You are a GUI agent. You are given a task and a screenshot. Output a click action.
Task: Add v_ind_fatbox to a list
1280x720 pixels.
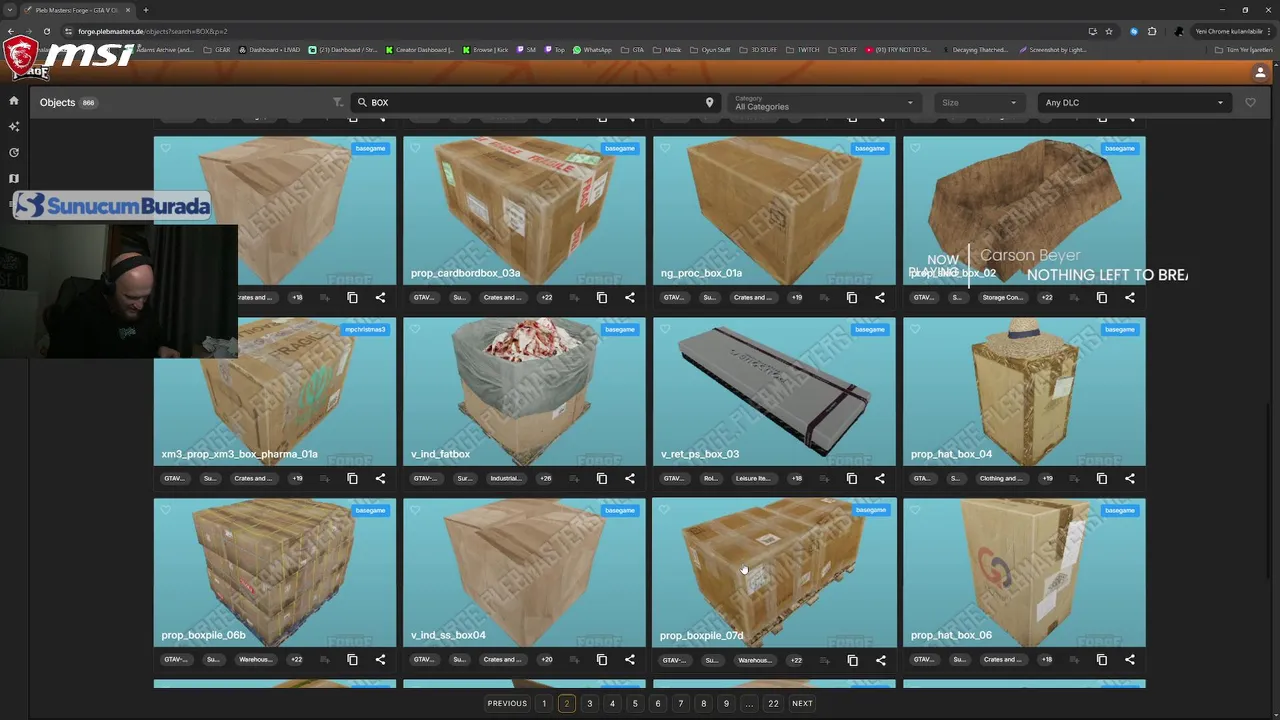click(x=575, y=478)
